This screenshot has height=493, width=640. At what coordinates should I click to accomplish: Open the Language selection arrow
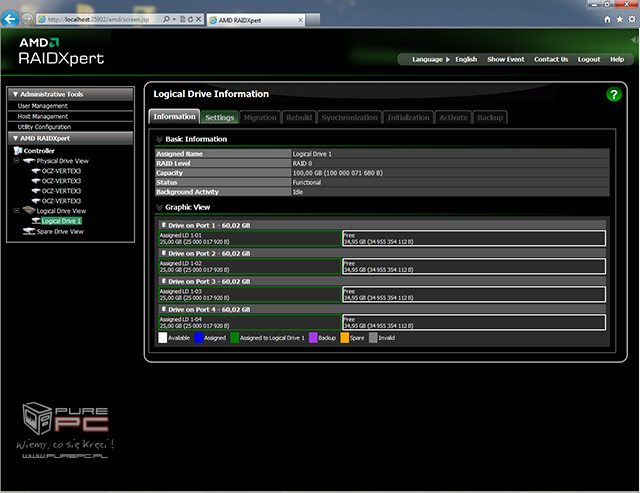click(x=447, y=60)
